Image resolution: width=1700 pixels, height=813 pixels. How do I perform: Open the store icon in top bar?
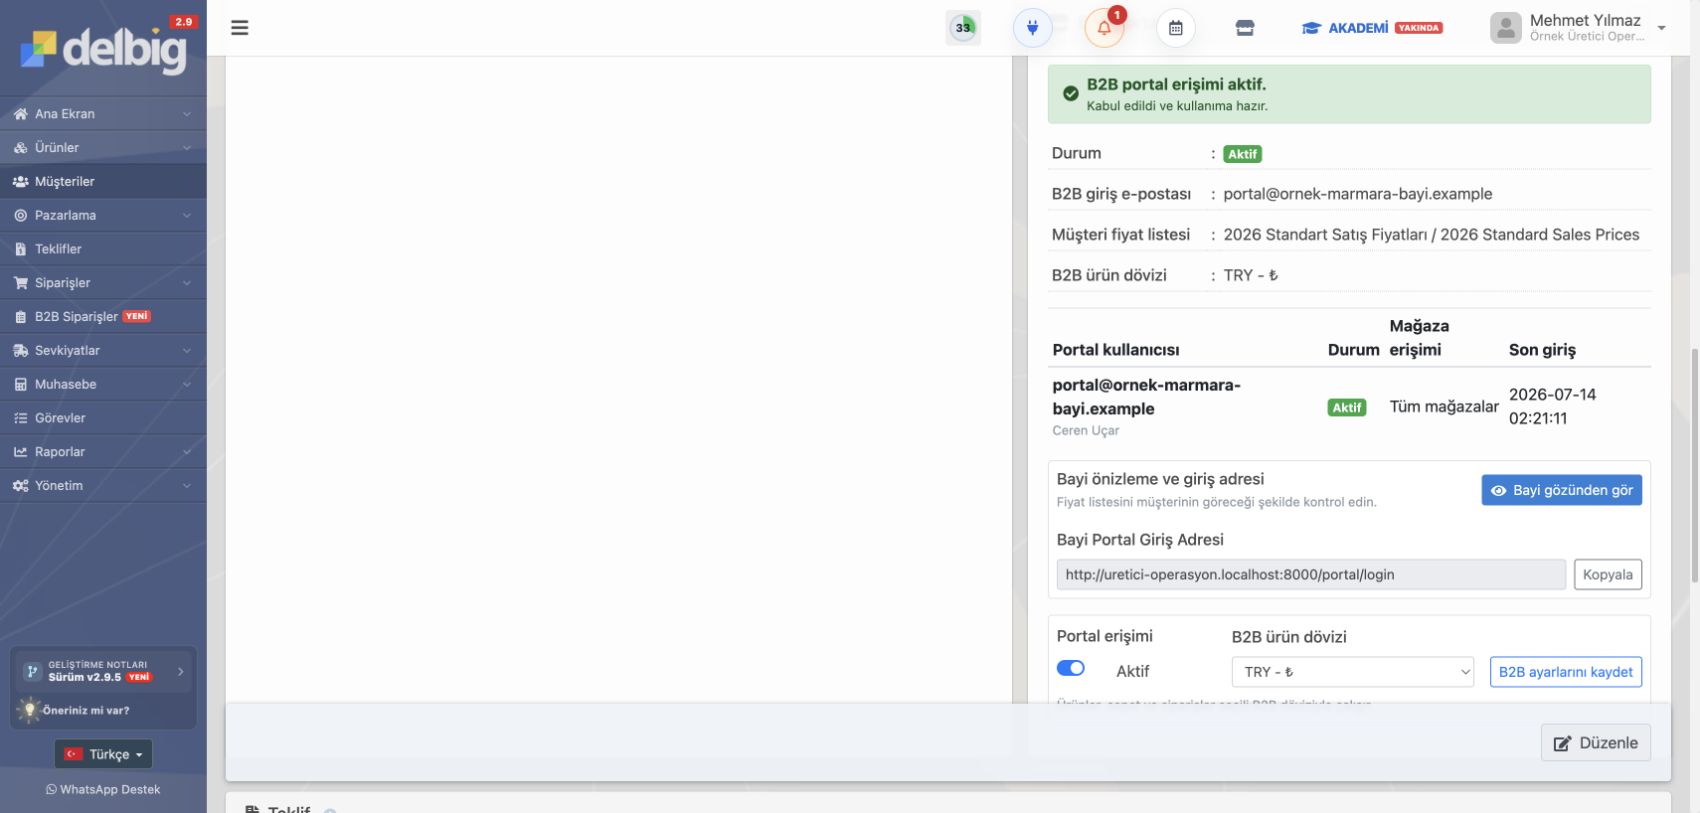[1245, 28]
